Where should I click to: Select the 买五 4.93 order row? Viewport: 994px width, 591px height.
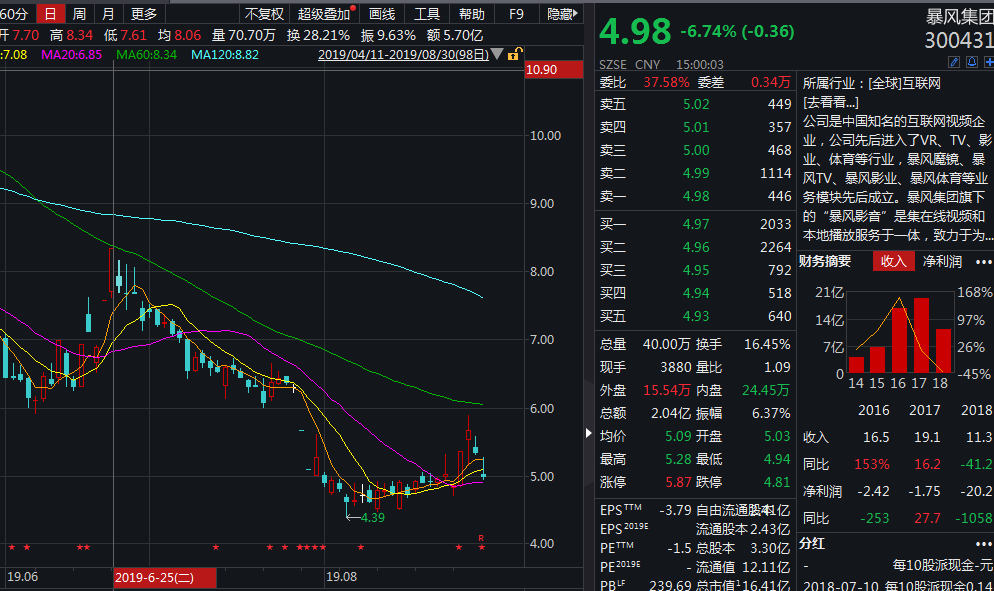[x=695, y=316]
